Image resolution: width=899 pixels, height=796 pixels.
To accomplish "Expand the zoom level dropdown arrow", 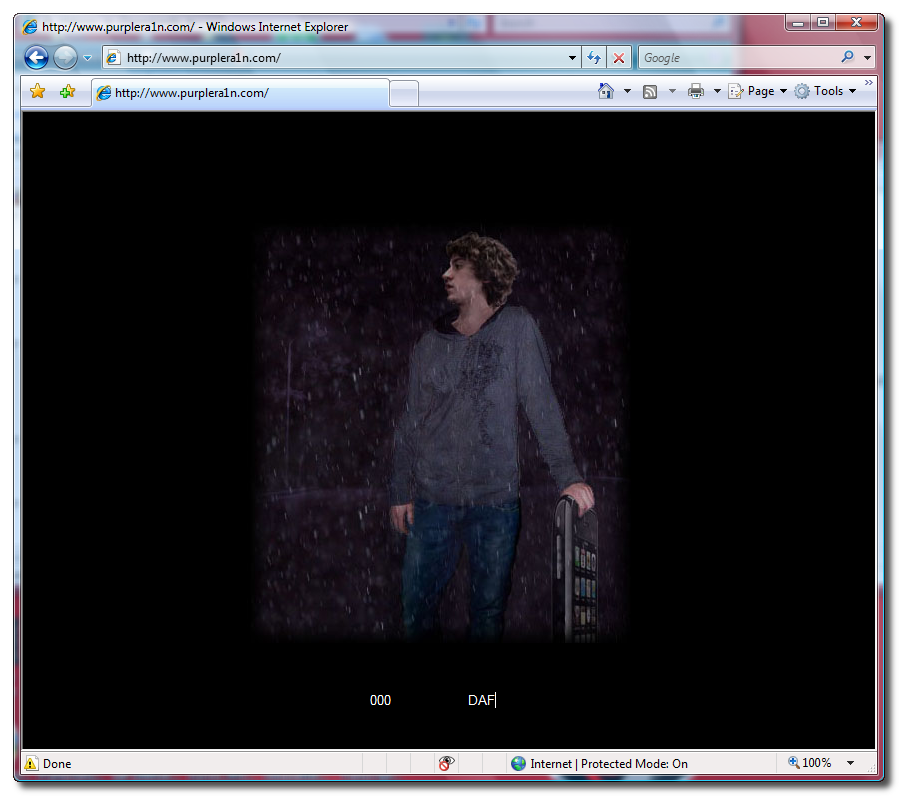I will click(850, 763).
